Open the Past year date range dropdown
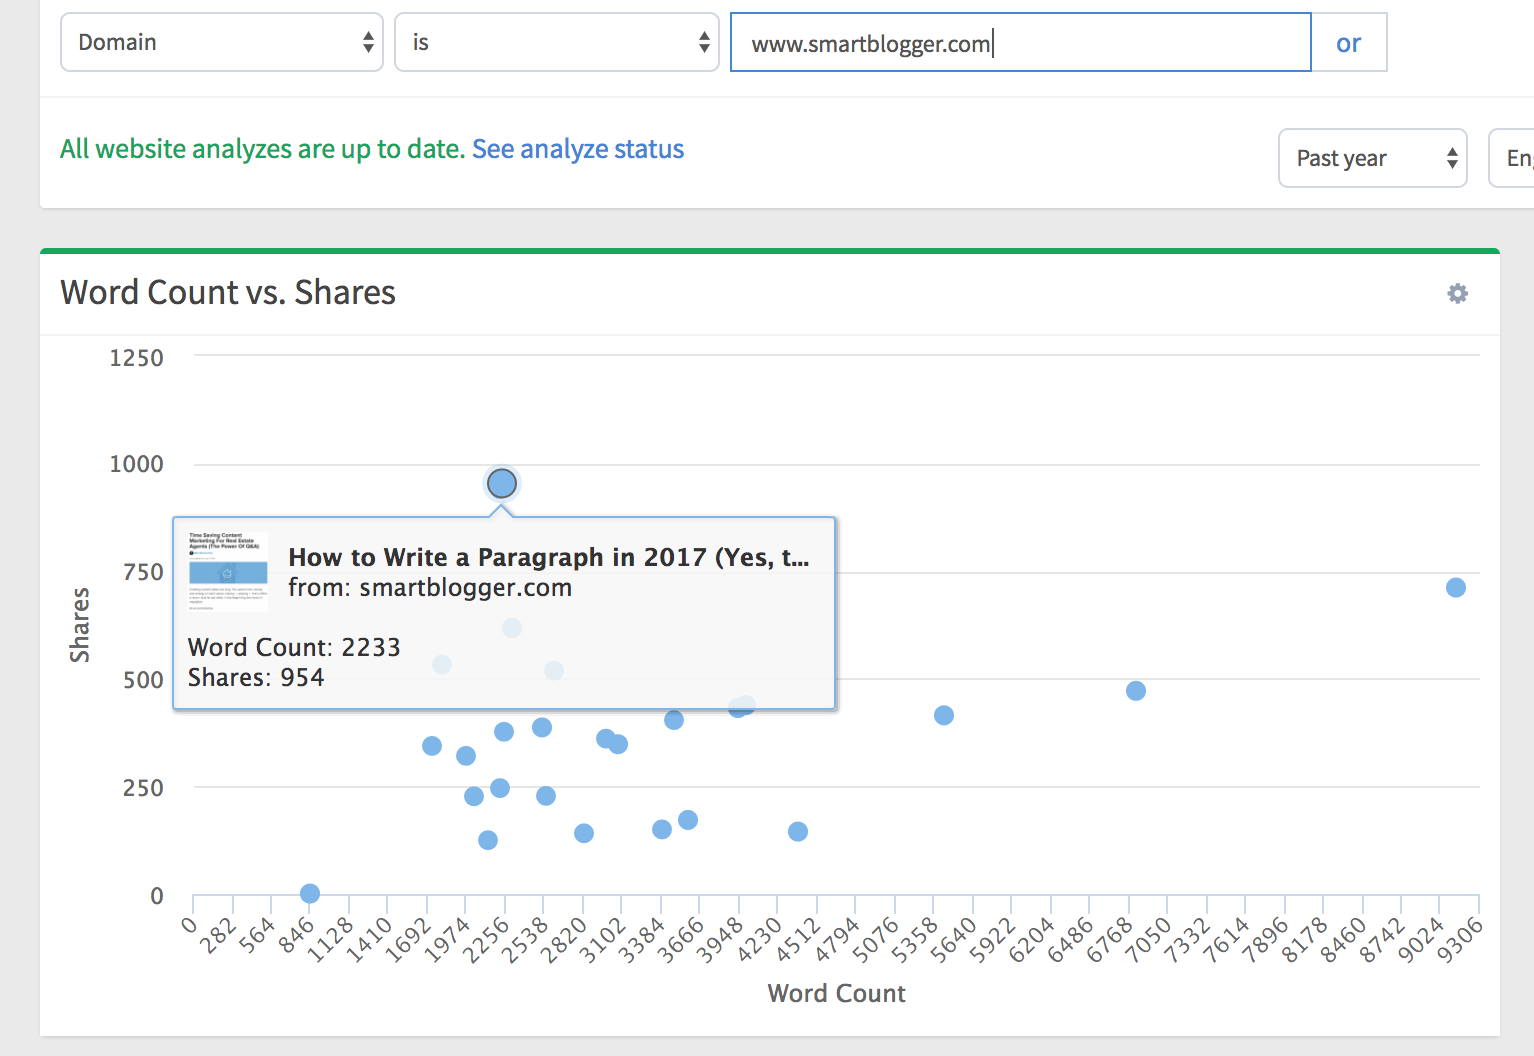 [1373, 158]
